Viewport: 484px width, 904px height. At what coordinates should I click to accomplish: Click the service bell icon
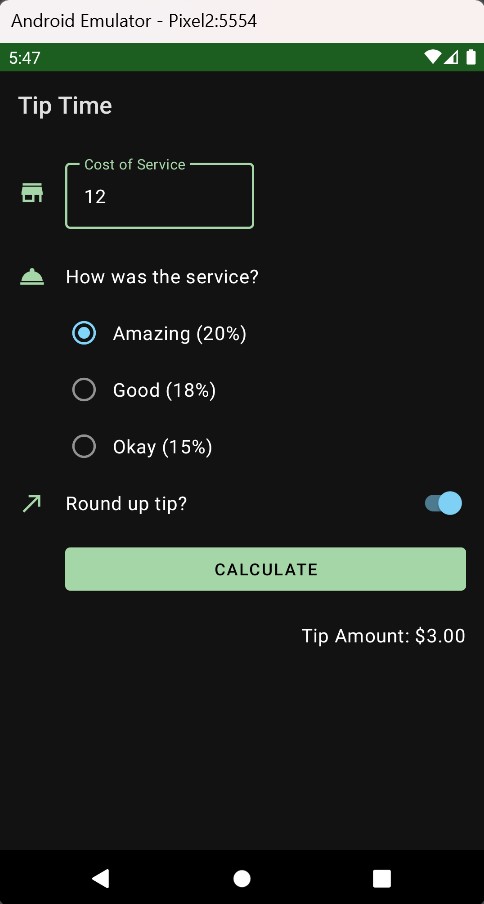32,277
